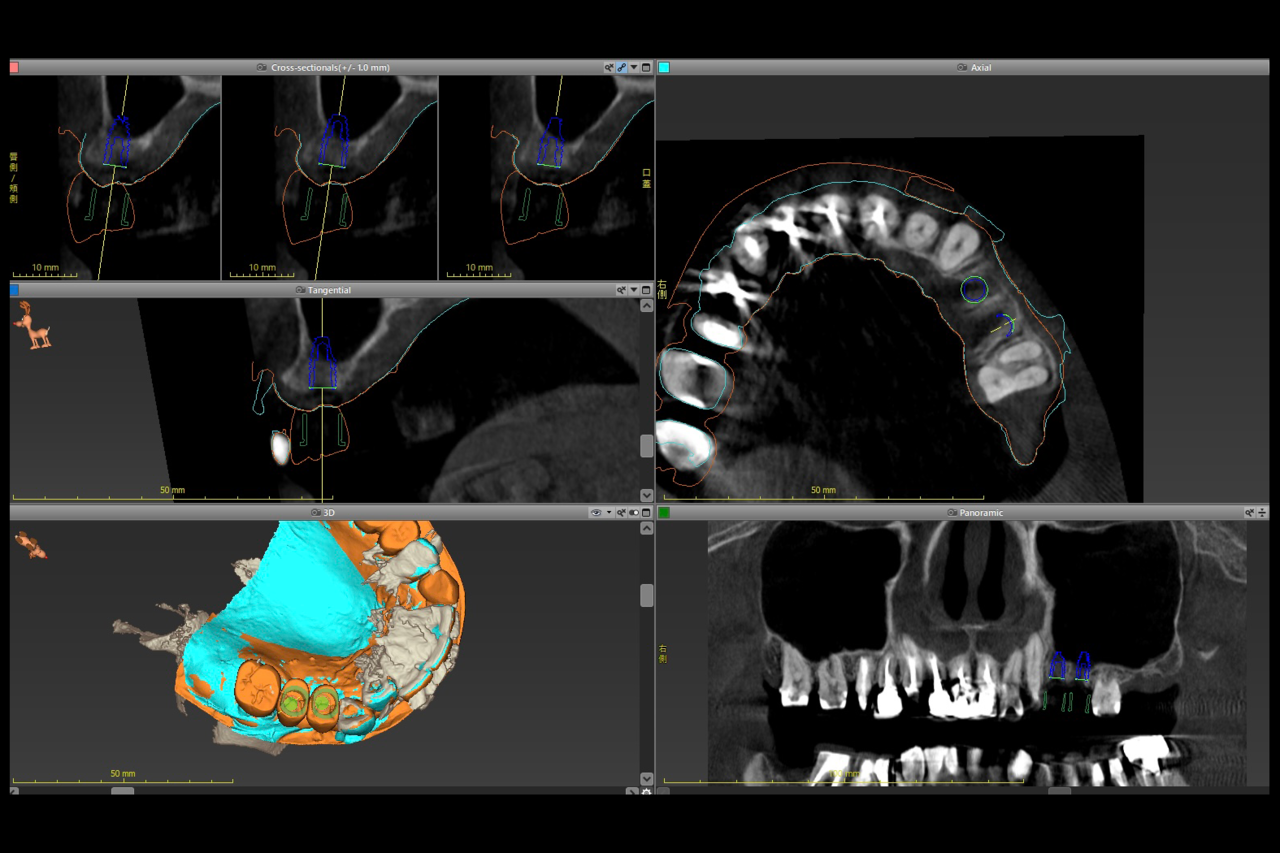Toggle the link views button in Cross-sectionals header
This screenshot has height=853, width=1280.
[x=621, y=68]
